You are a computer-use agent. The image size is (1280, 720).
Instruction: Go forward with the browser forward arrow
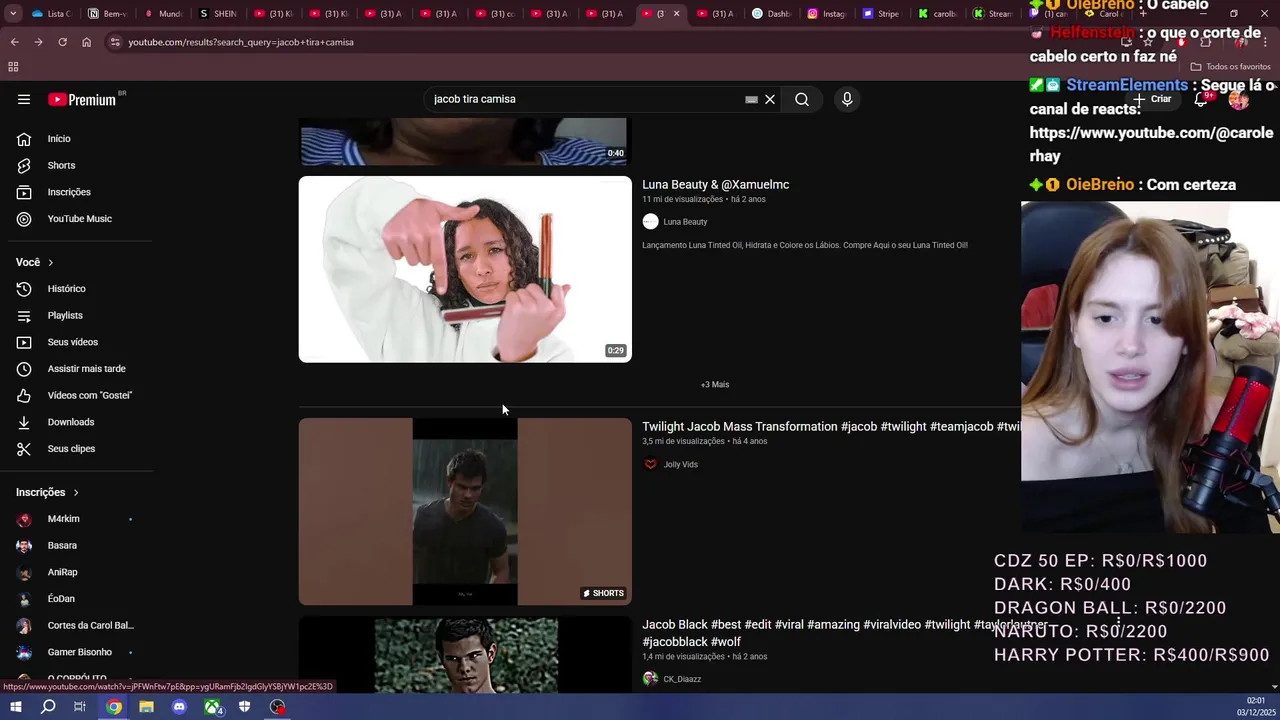38,42
